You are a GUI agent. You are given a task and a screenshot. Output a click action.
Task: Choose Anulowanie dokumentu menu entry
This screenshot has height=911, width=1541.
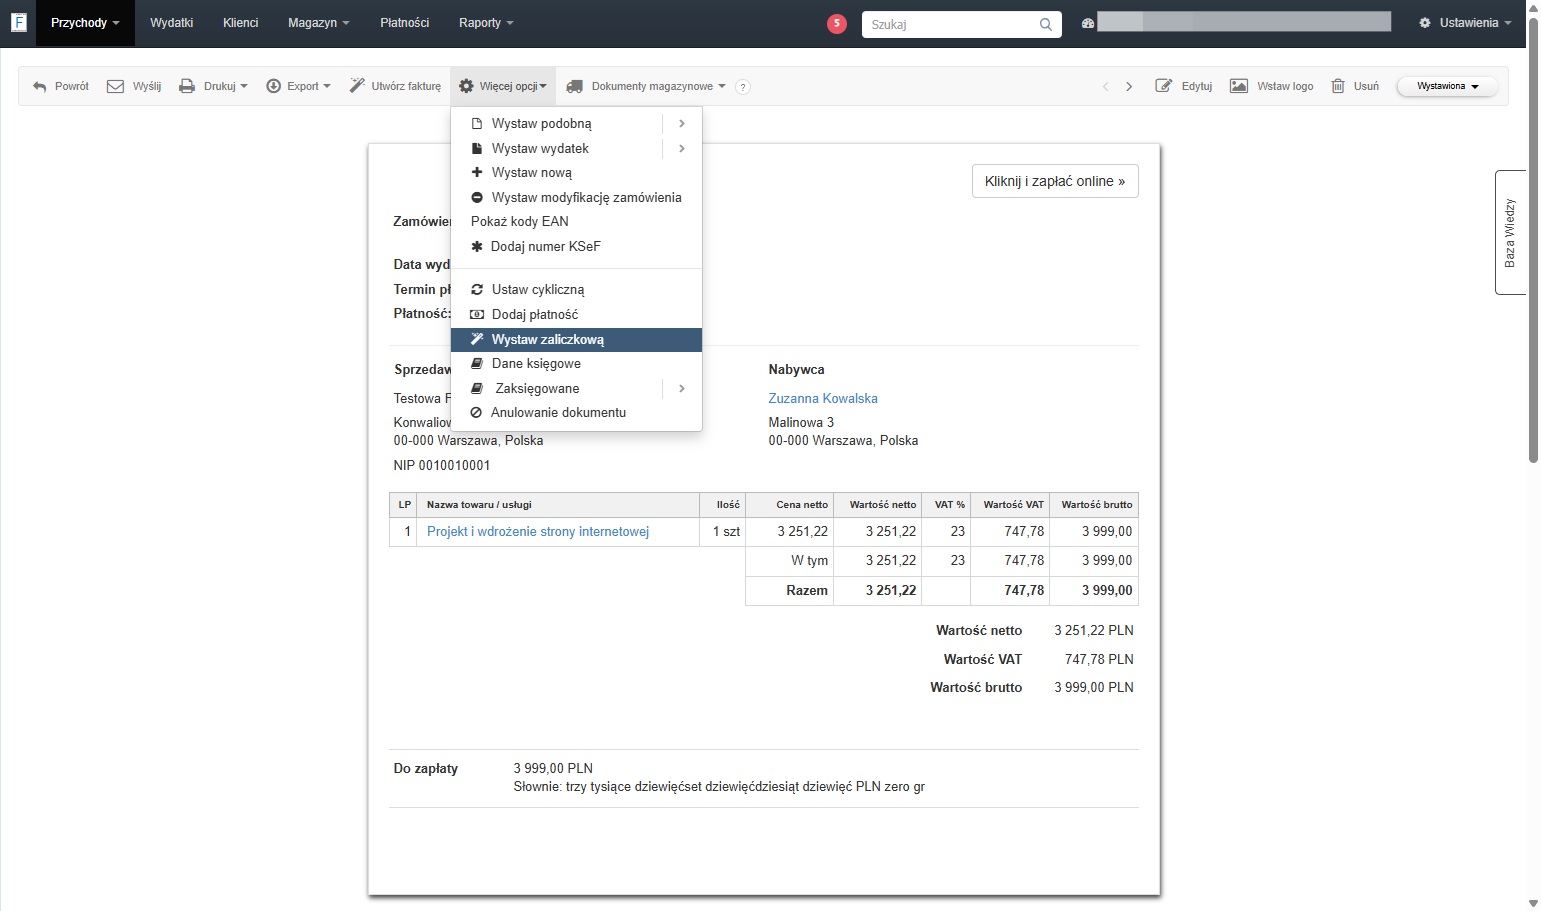pos(576,413)
